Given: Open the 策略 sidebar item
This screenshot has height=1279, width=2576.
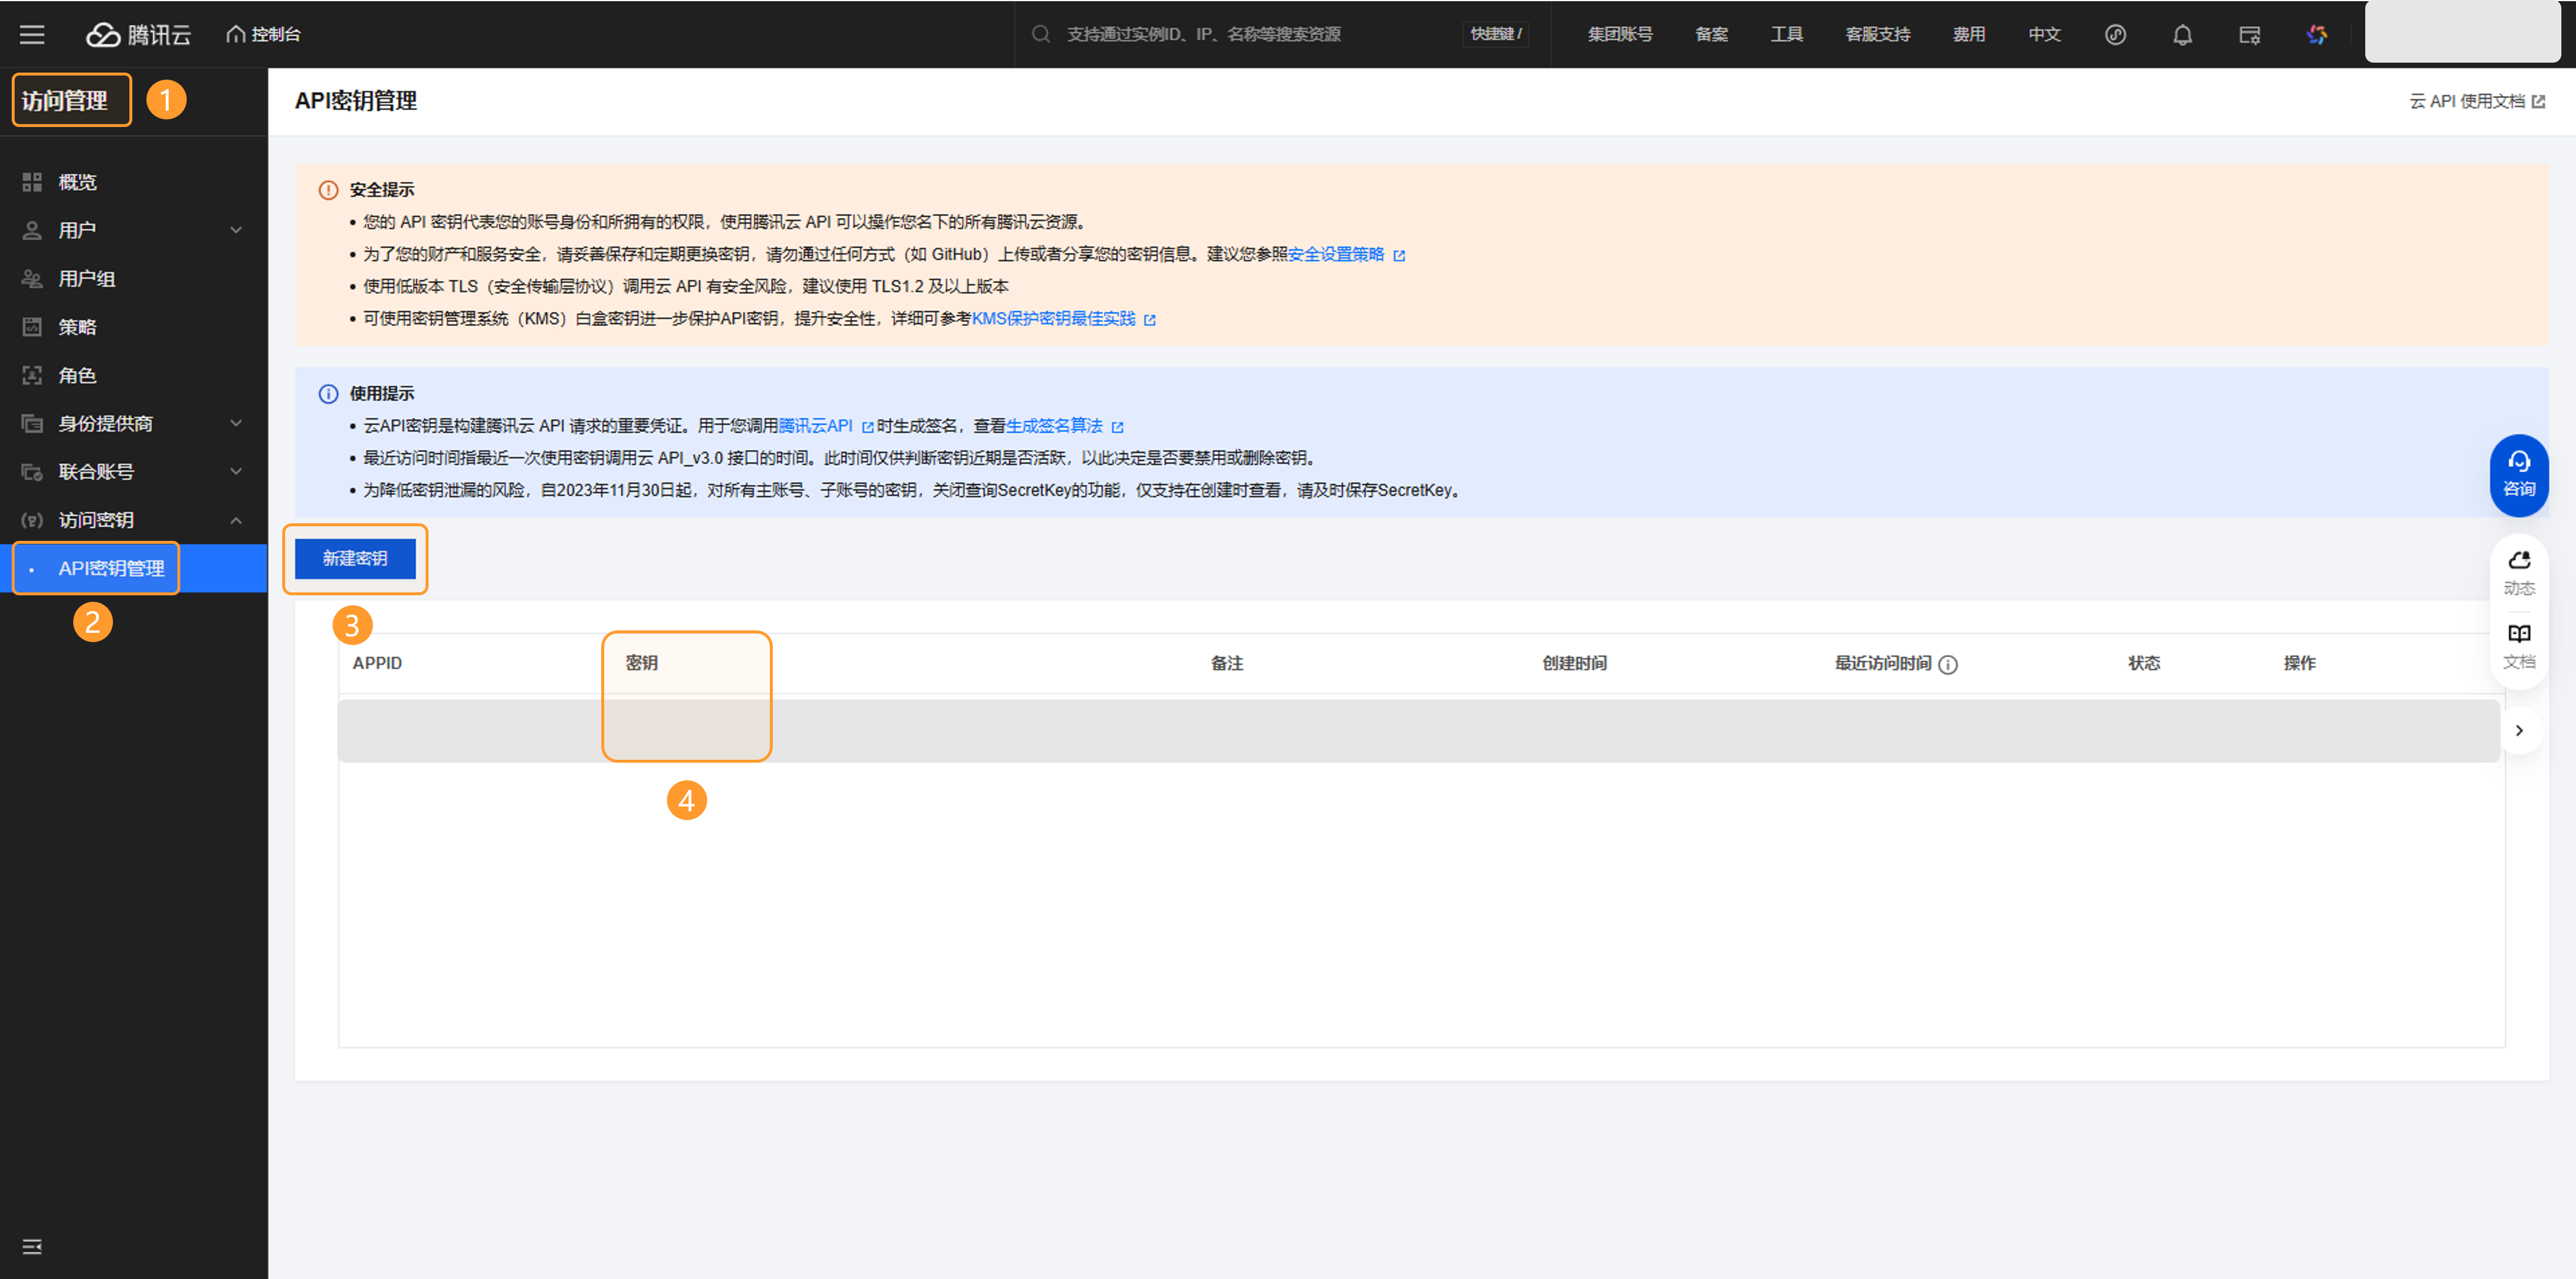Looking at the screenshot, I should point(77,327).
